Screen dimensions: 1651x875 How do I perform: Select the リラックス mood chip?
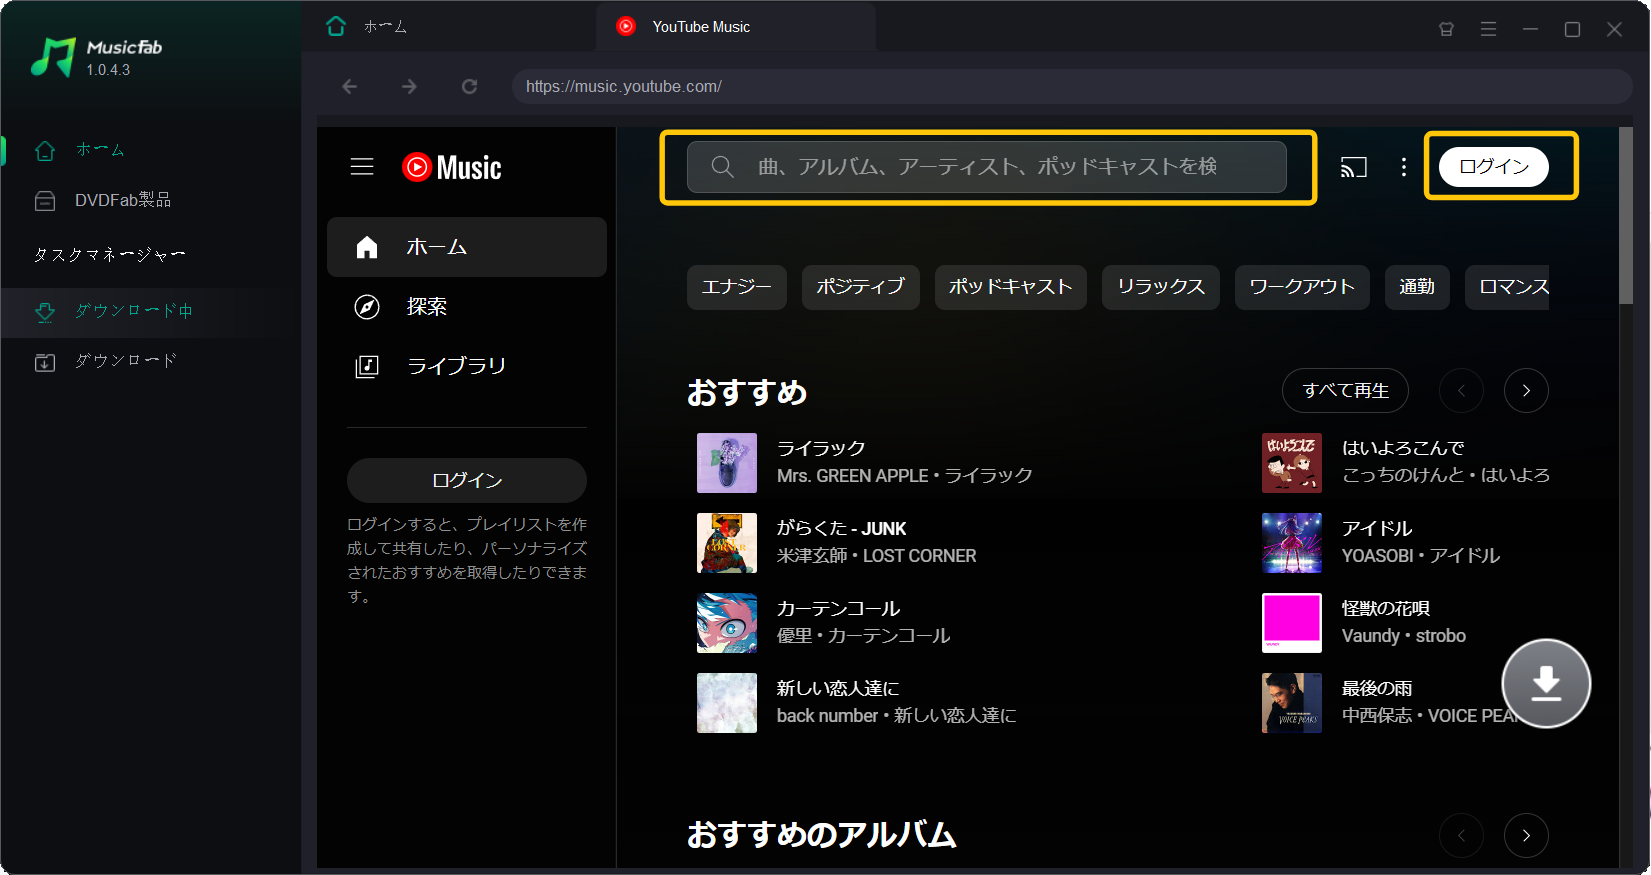point(1160,287)
